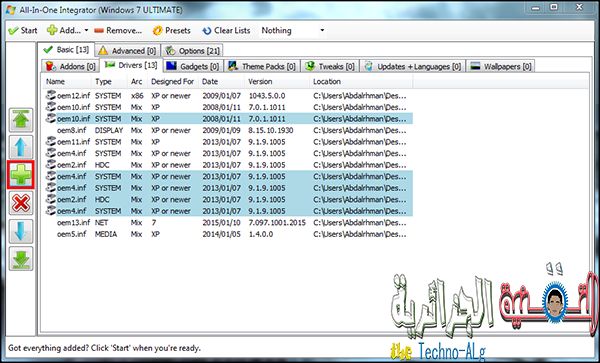Click the Start button with green checkmark
Viewport: 600px width, 363px height.
(23, 31)
